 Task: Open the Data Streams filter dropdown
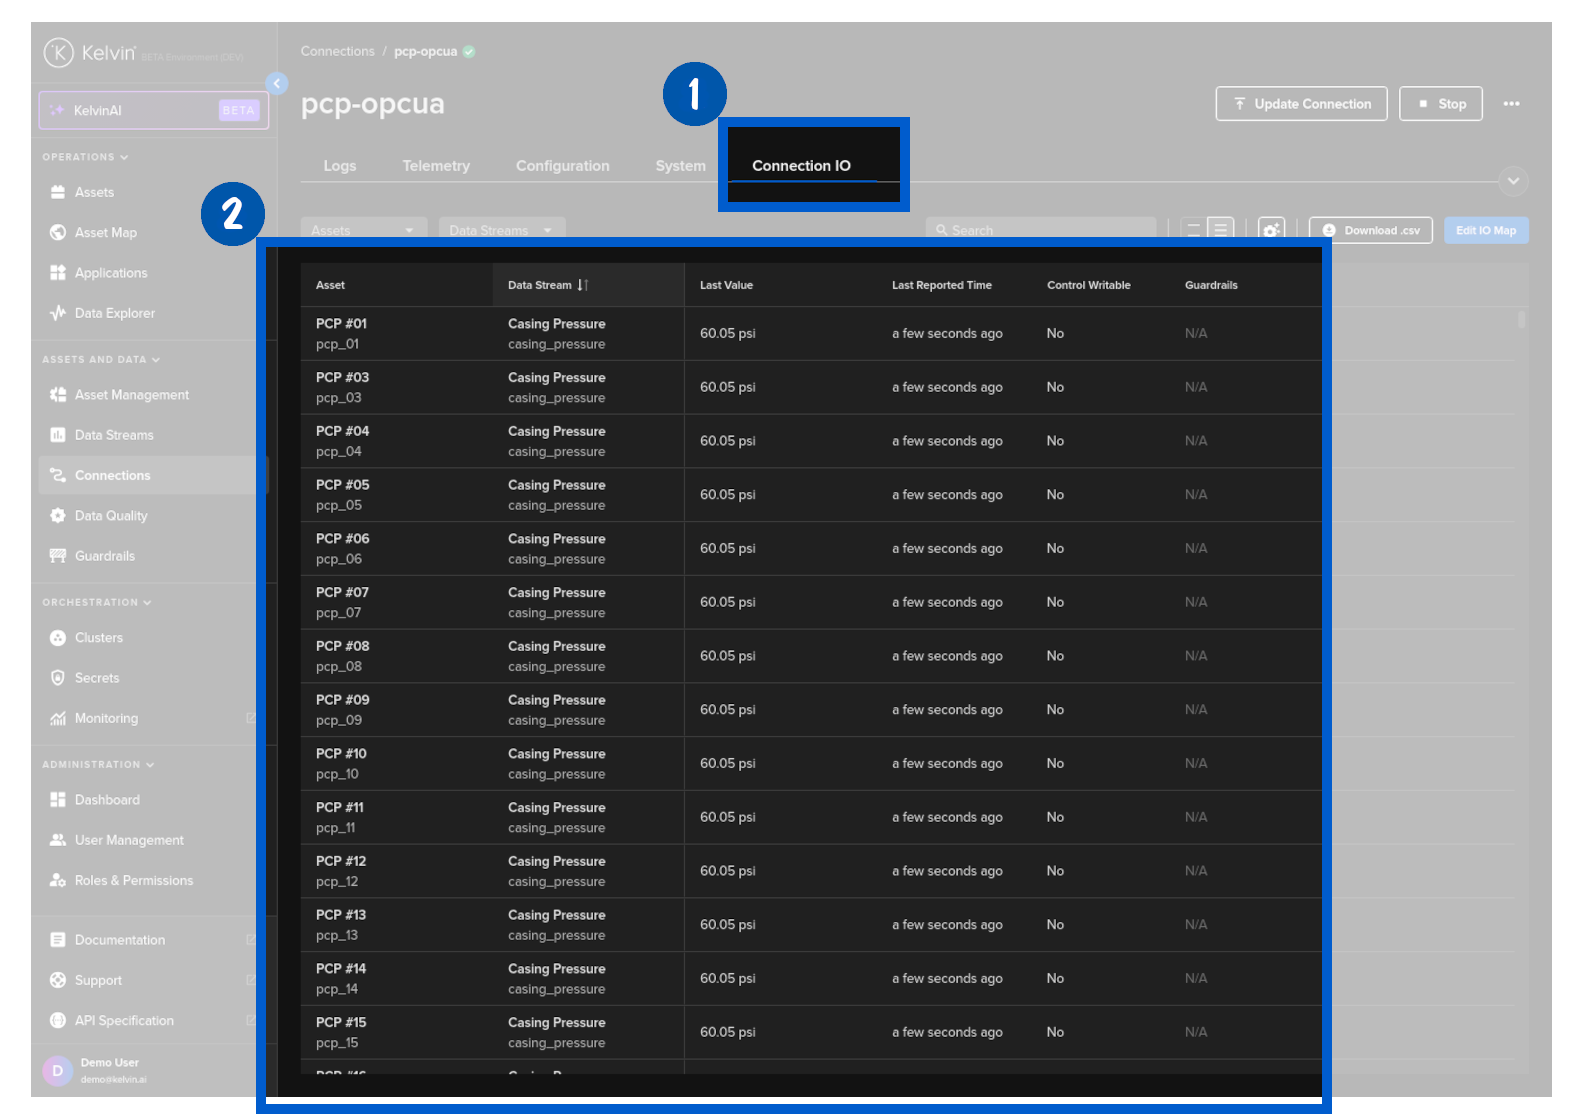click(501, 230)
